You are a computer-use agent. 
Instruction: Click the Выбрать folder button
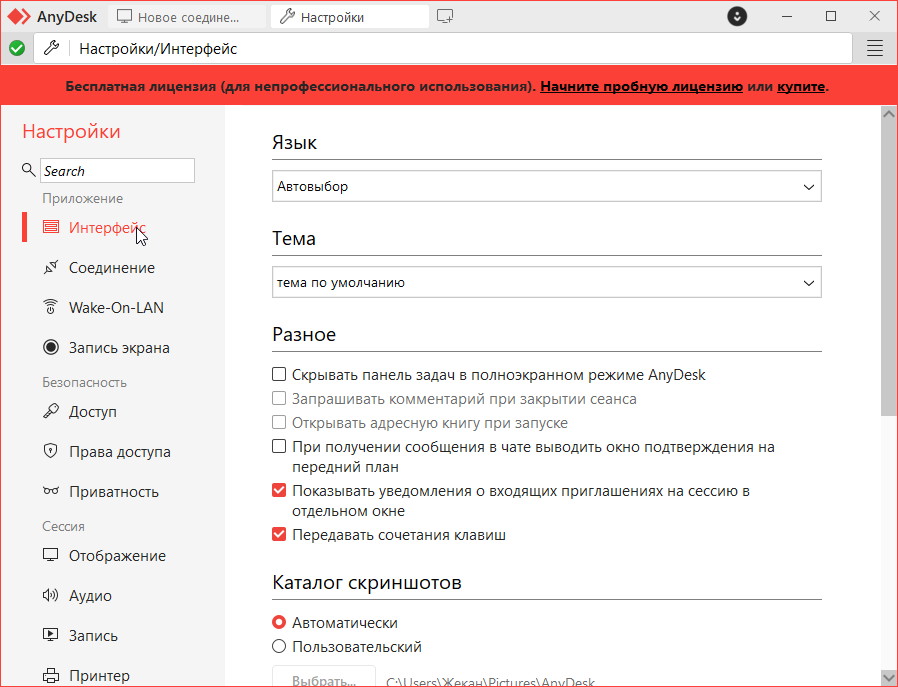point(324,676)
